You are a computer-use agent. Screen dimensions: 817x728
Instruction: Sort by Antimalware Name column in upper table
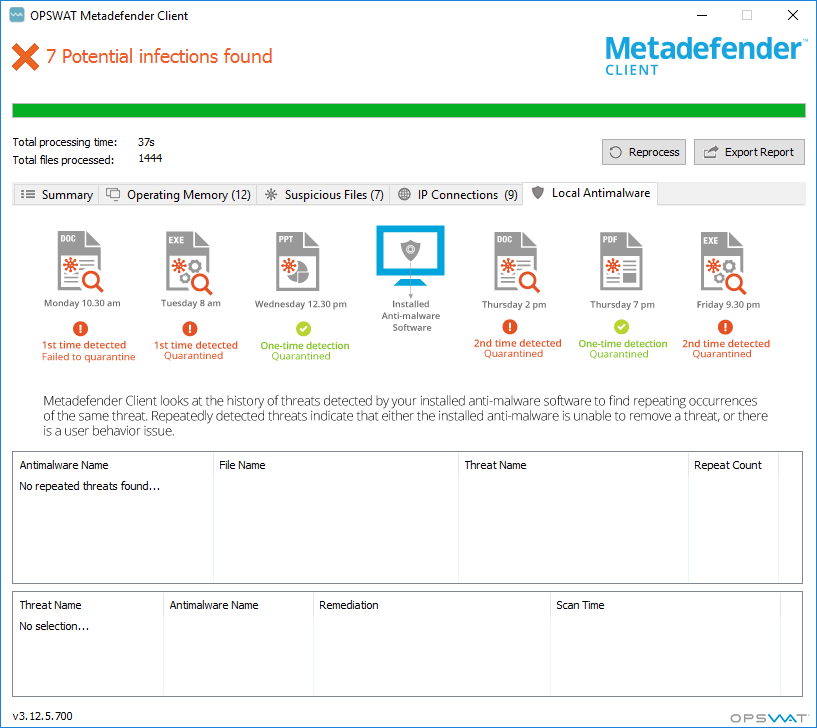pos(113,465)
